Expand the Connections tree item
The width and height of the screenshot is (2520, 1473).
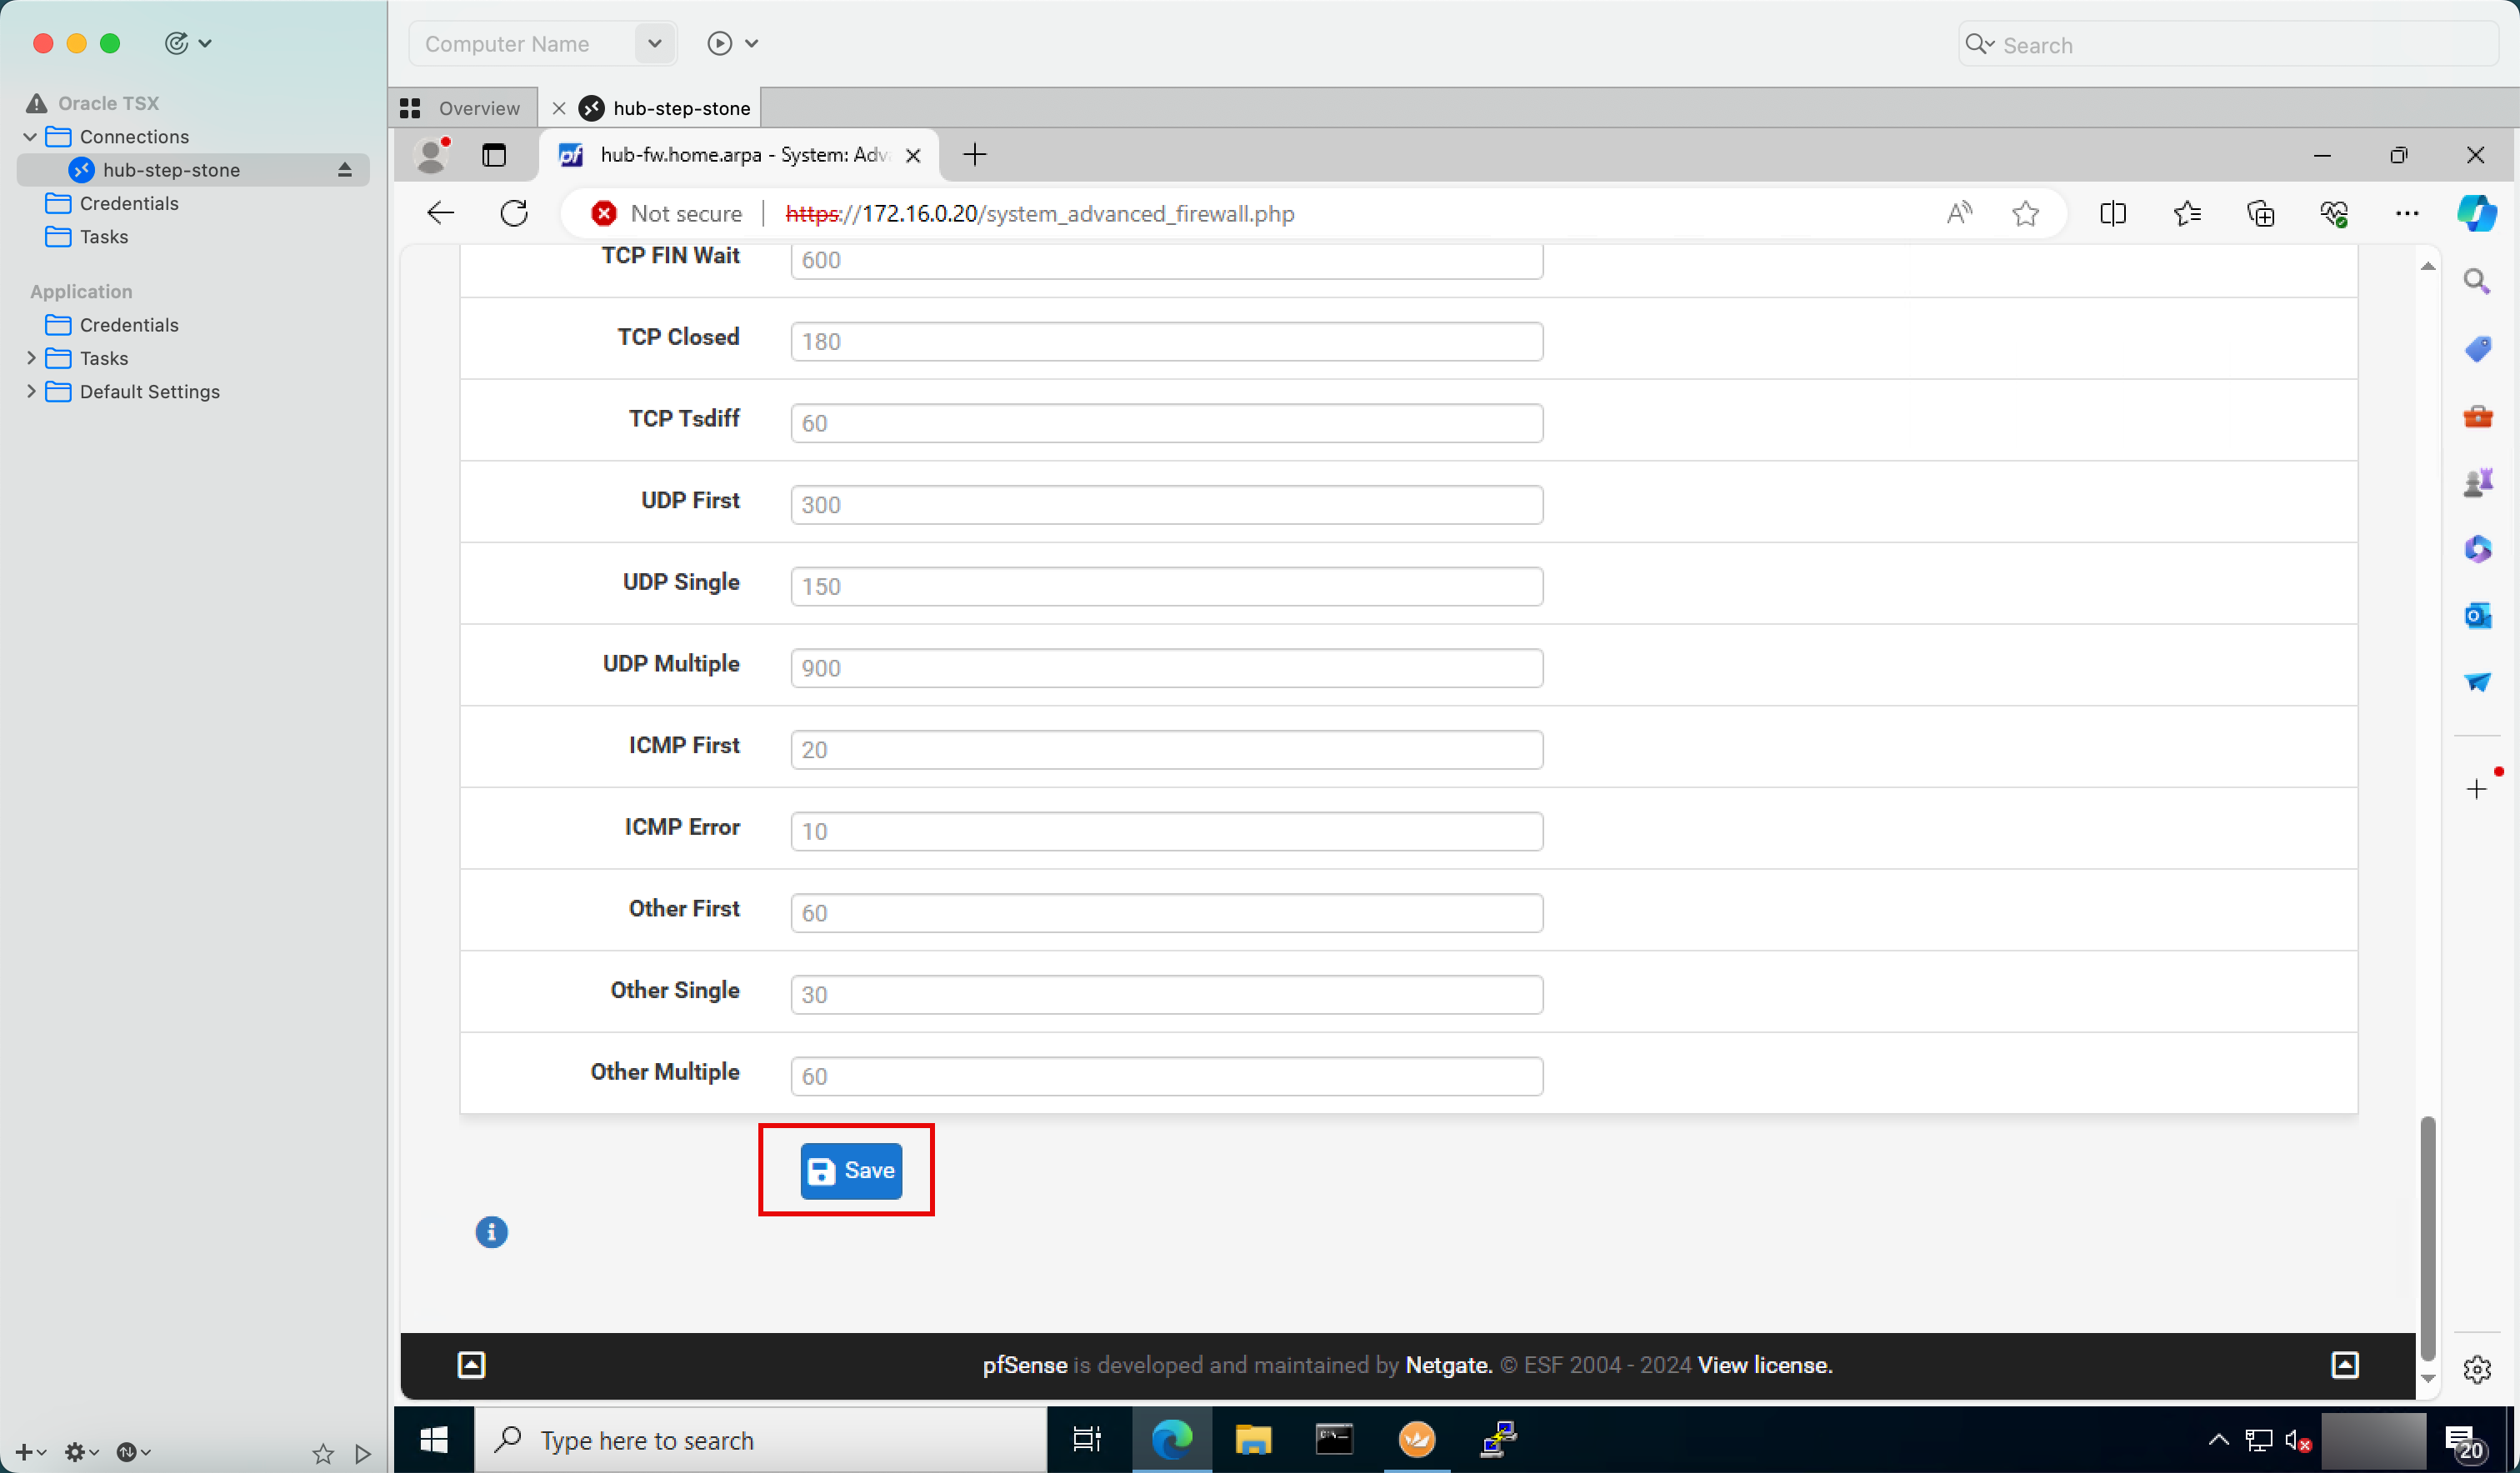(30, 137)
